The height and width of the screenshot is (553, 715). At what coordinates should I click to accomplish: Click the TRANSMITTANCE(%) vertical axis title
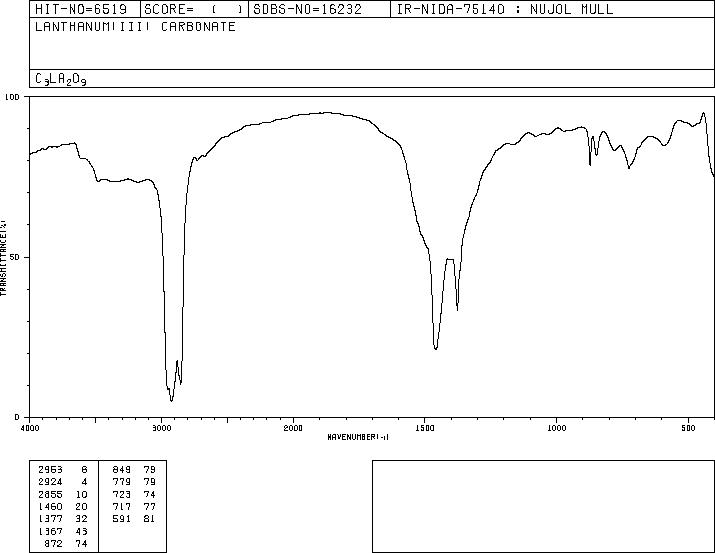3,258
